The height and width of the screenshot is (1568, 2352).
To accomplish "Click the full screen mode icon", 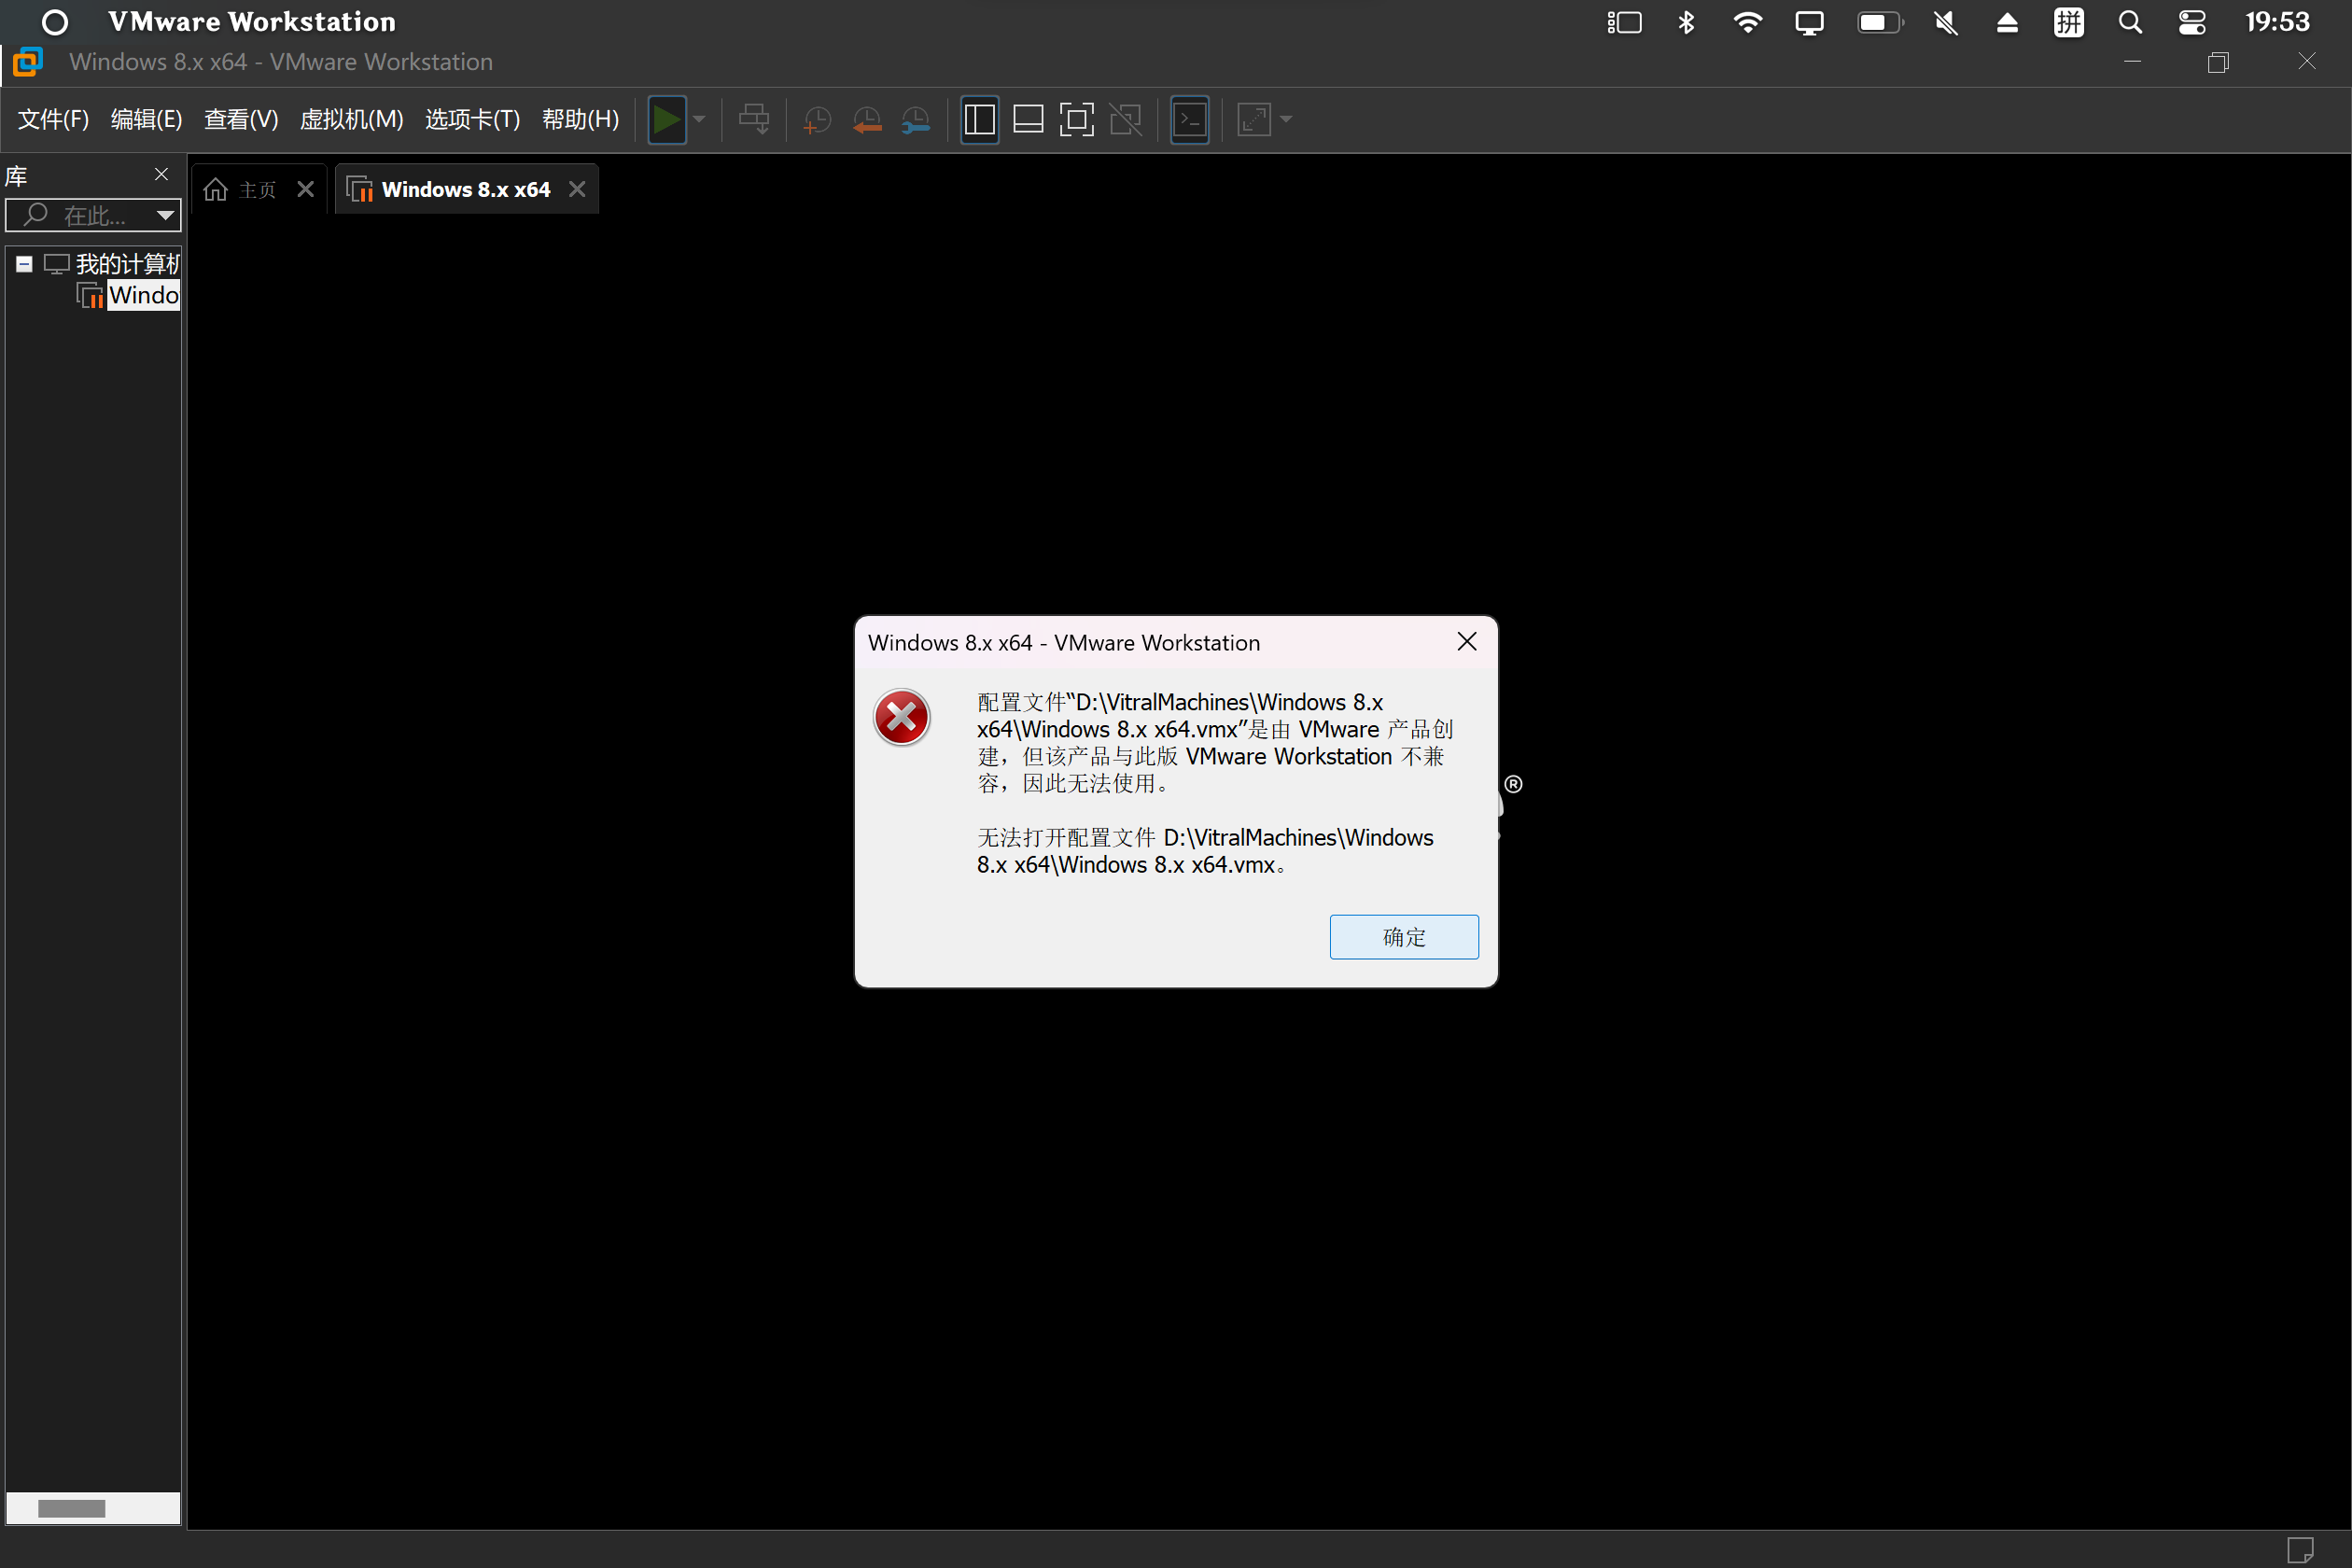I will point(1077,120).
